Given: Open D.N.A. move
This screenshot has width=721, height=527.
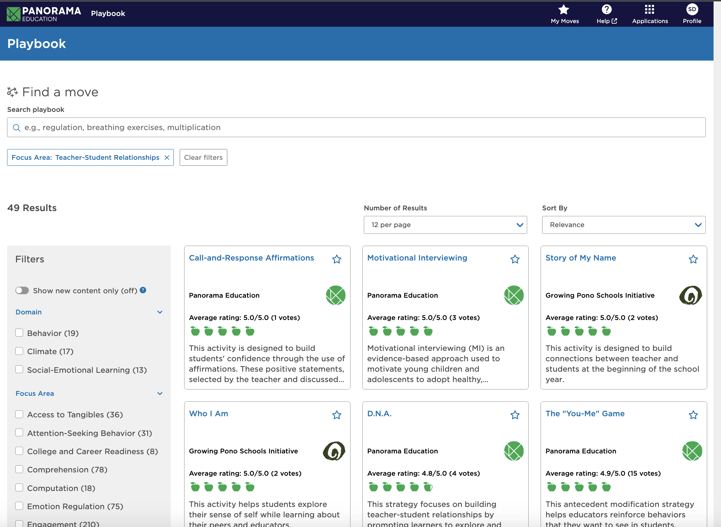Looking at the screenshot, I should coord(379,414).
